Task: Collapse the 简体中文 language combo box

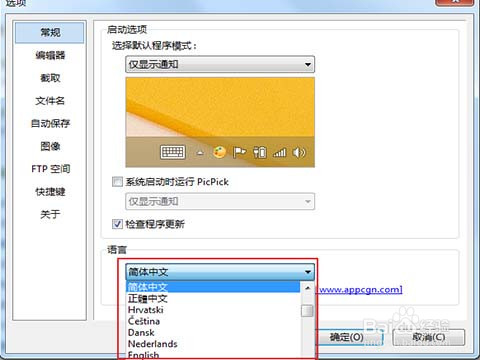Action: 220,272
